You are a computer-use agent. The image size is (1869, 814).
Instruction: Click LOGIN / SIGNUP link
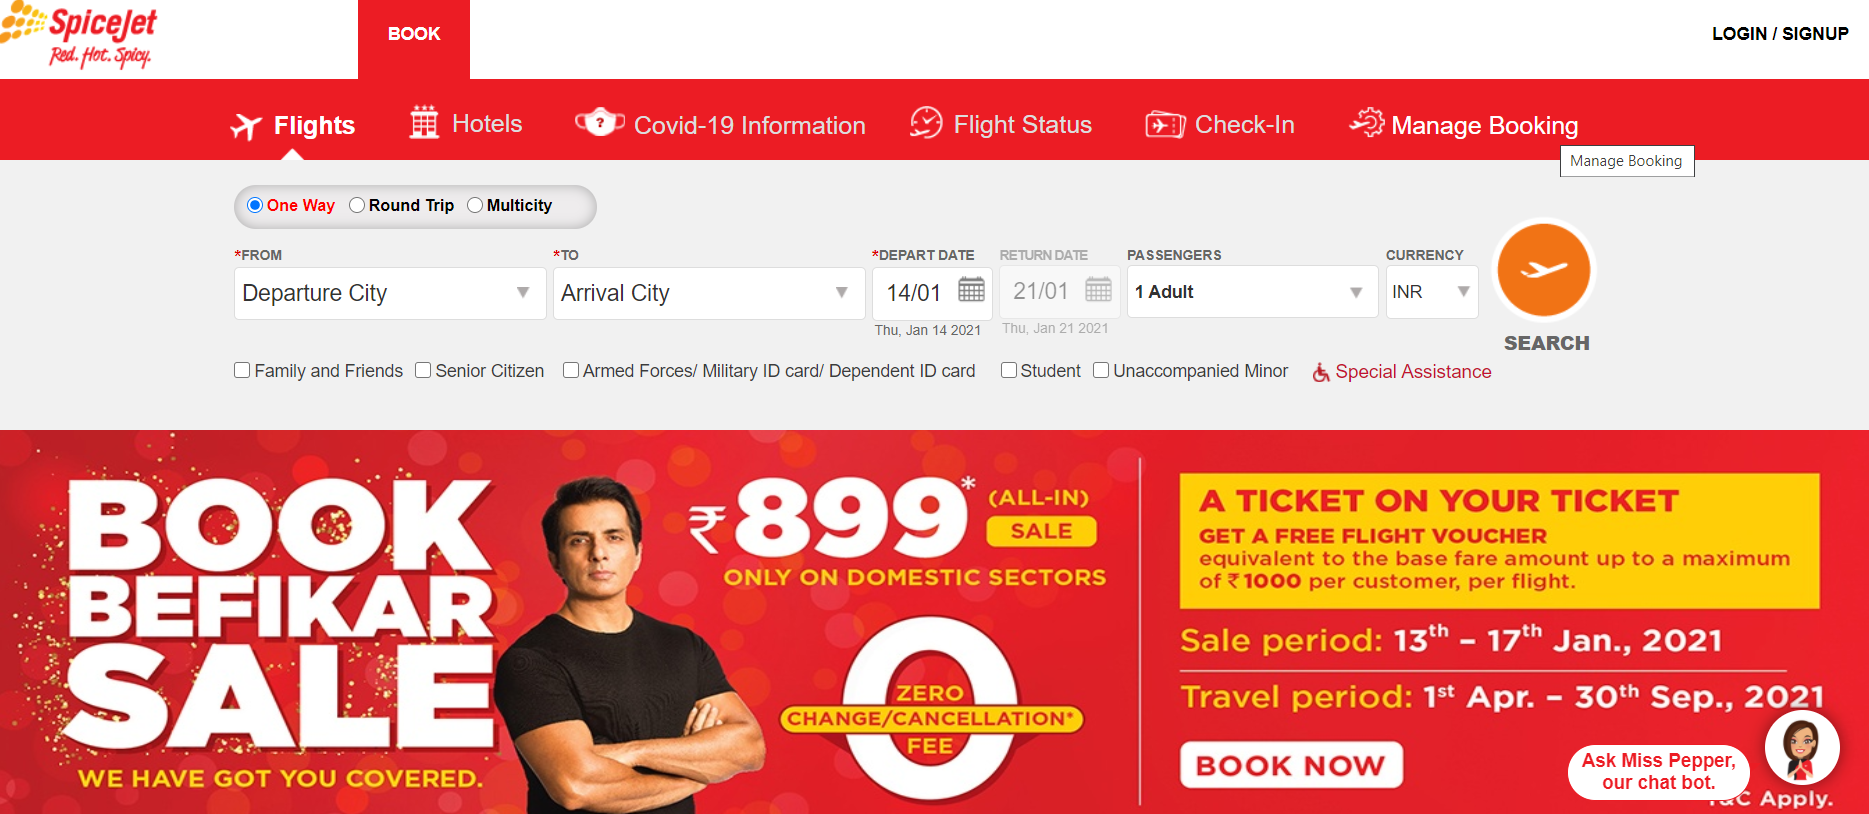click(x=1780, y=34)
